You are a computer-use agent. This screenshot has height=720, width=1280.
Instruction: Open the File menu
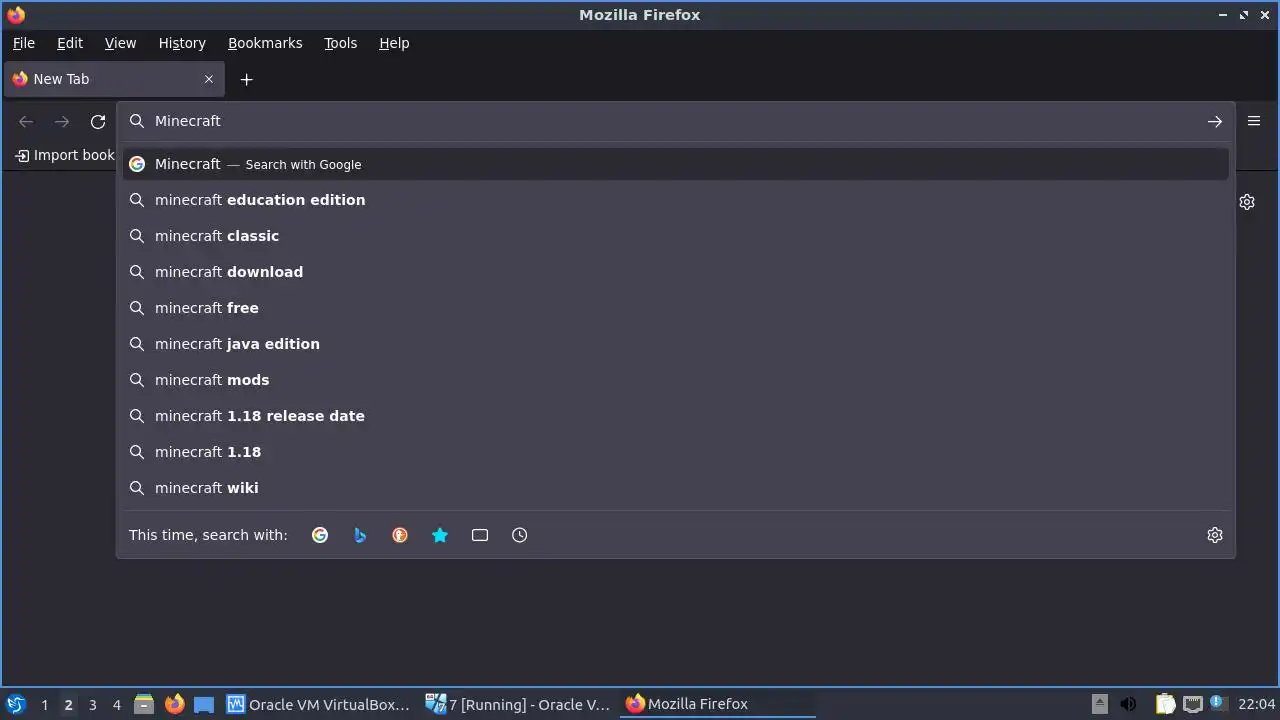tap(24, 43)
